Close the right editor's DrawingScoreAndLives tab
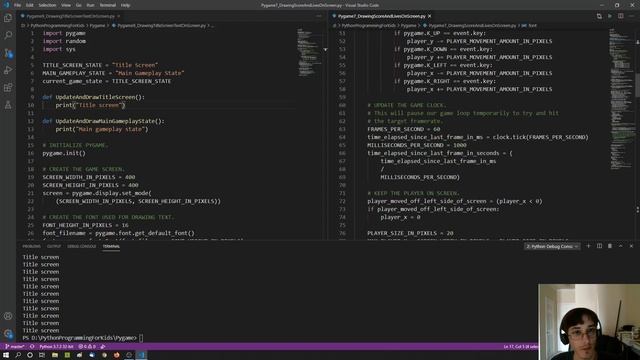 tap(429, 16)
